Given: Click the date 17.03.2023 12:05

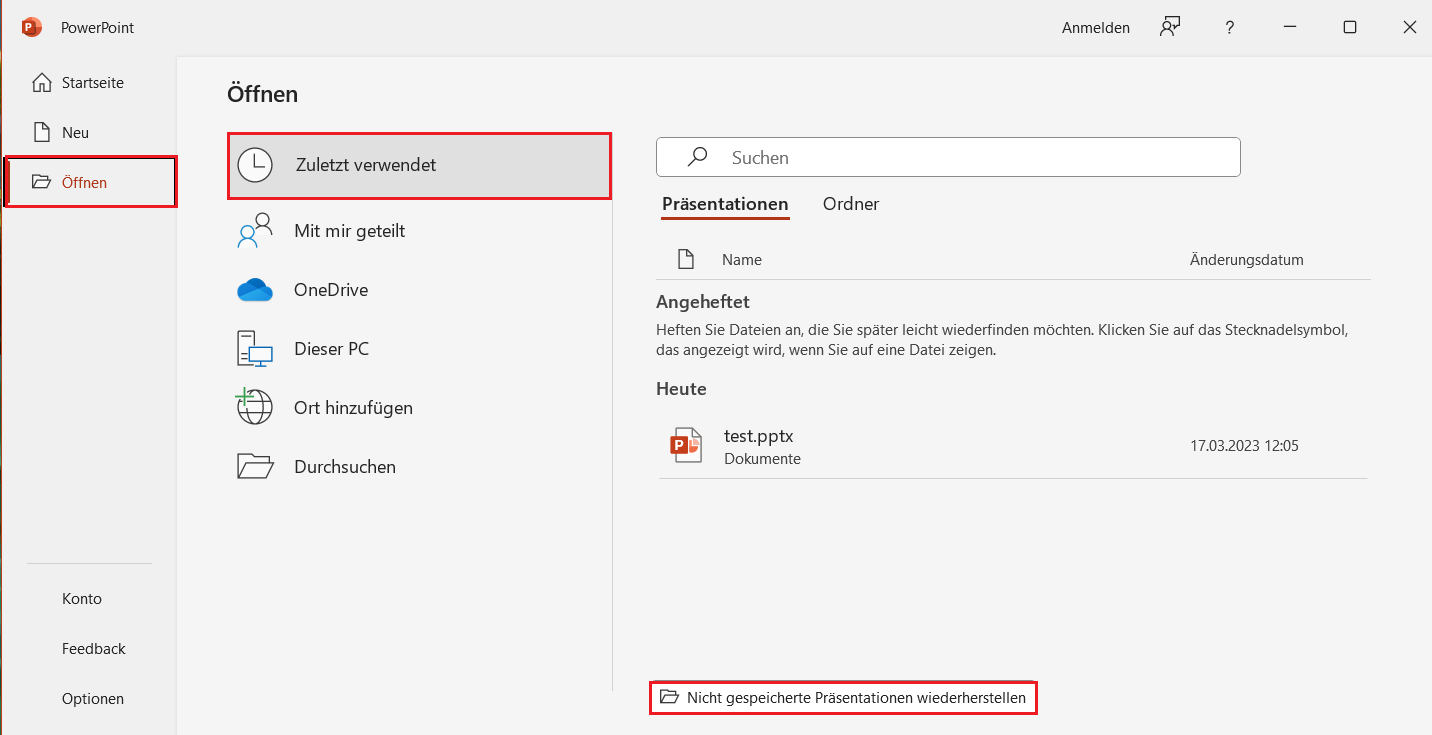Looking at the screenshot, I should tap(1245, 445).
